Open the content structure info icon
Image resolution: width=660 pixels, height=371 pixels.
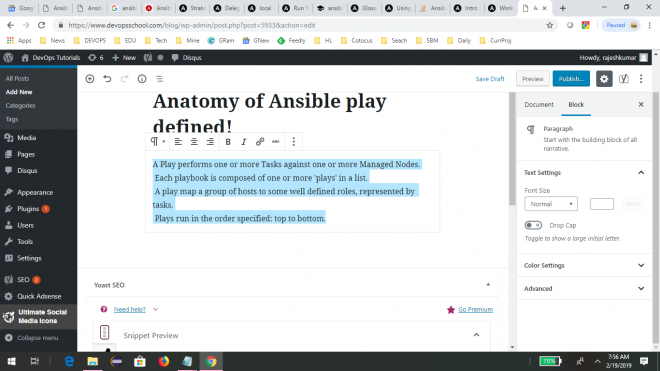(142, 79)
